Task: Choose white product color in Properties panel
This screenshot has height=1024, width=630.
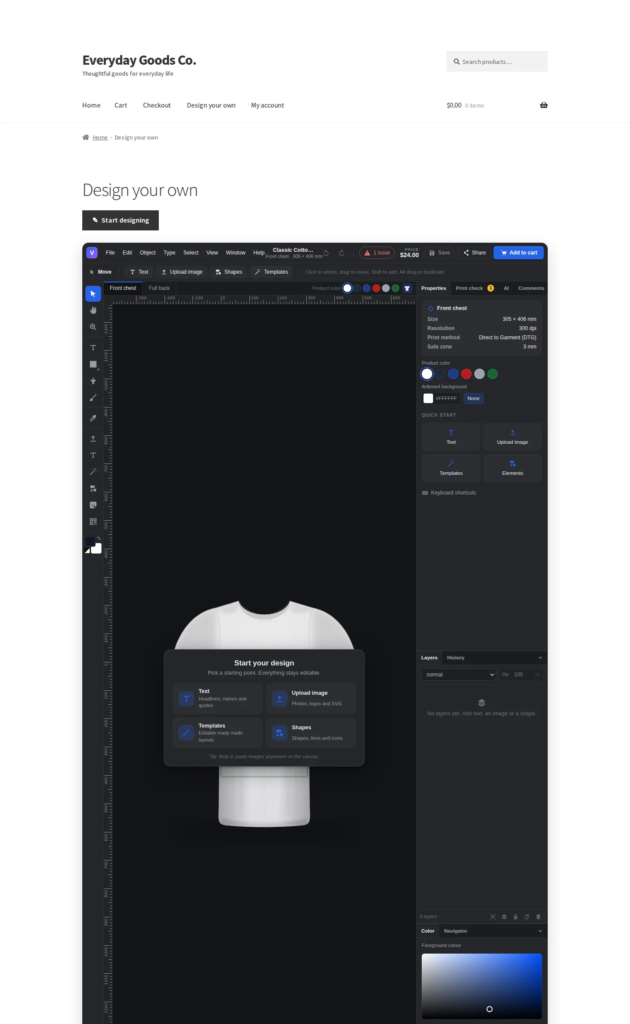Action: click(x=427, y=374)
